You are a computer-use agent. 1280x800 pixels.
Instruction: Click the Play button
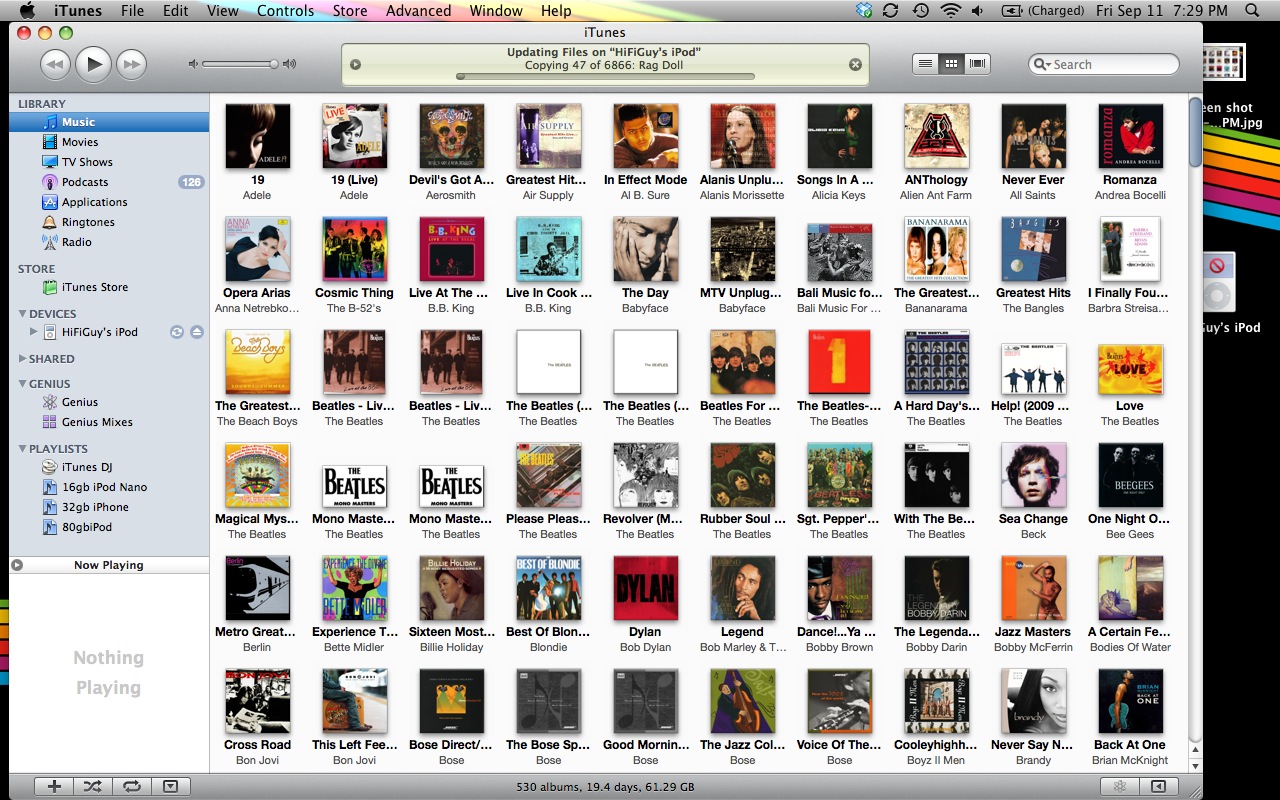click(93, 65)
